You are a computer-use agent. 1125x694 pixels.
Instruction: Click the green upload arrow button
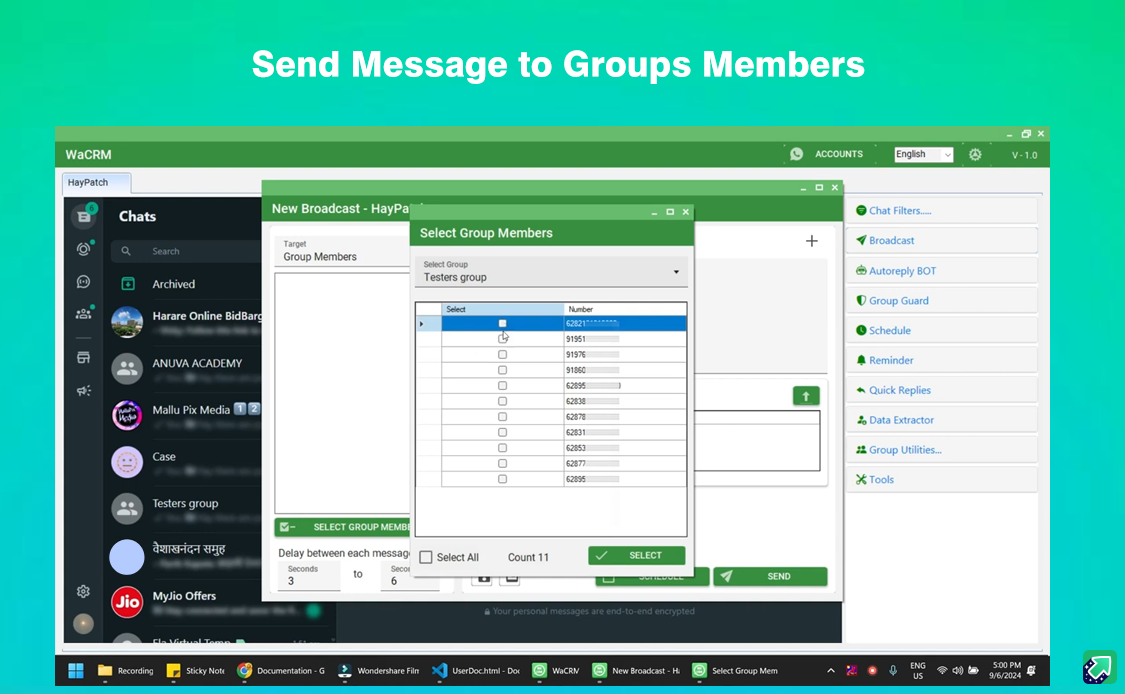(x=806, y=396)
